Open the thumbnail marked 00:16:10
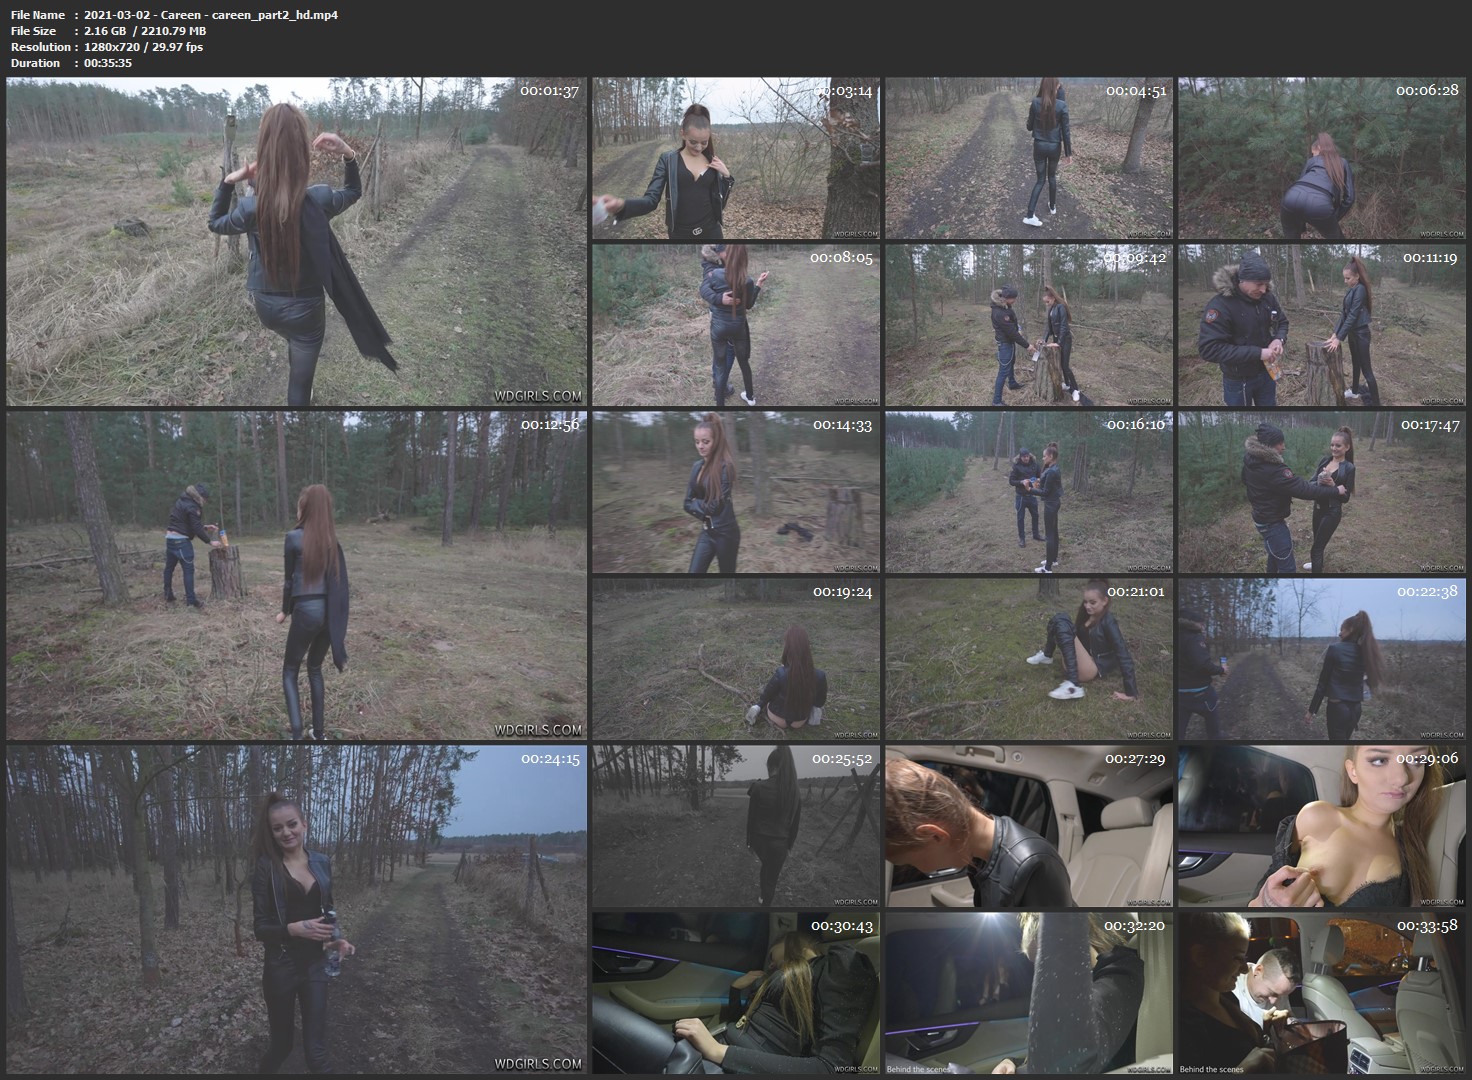This screenshot has height=1080, width=1472. click(x=1029, y=491)
